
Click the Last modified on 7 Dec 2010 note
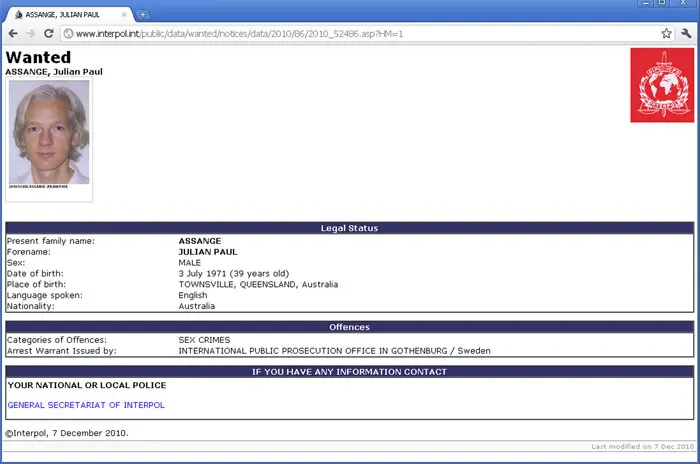pyautogui.click(x=643, y=446)
